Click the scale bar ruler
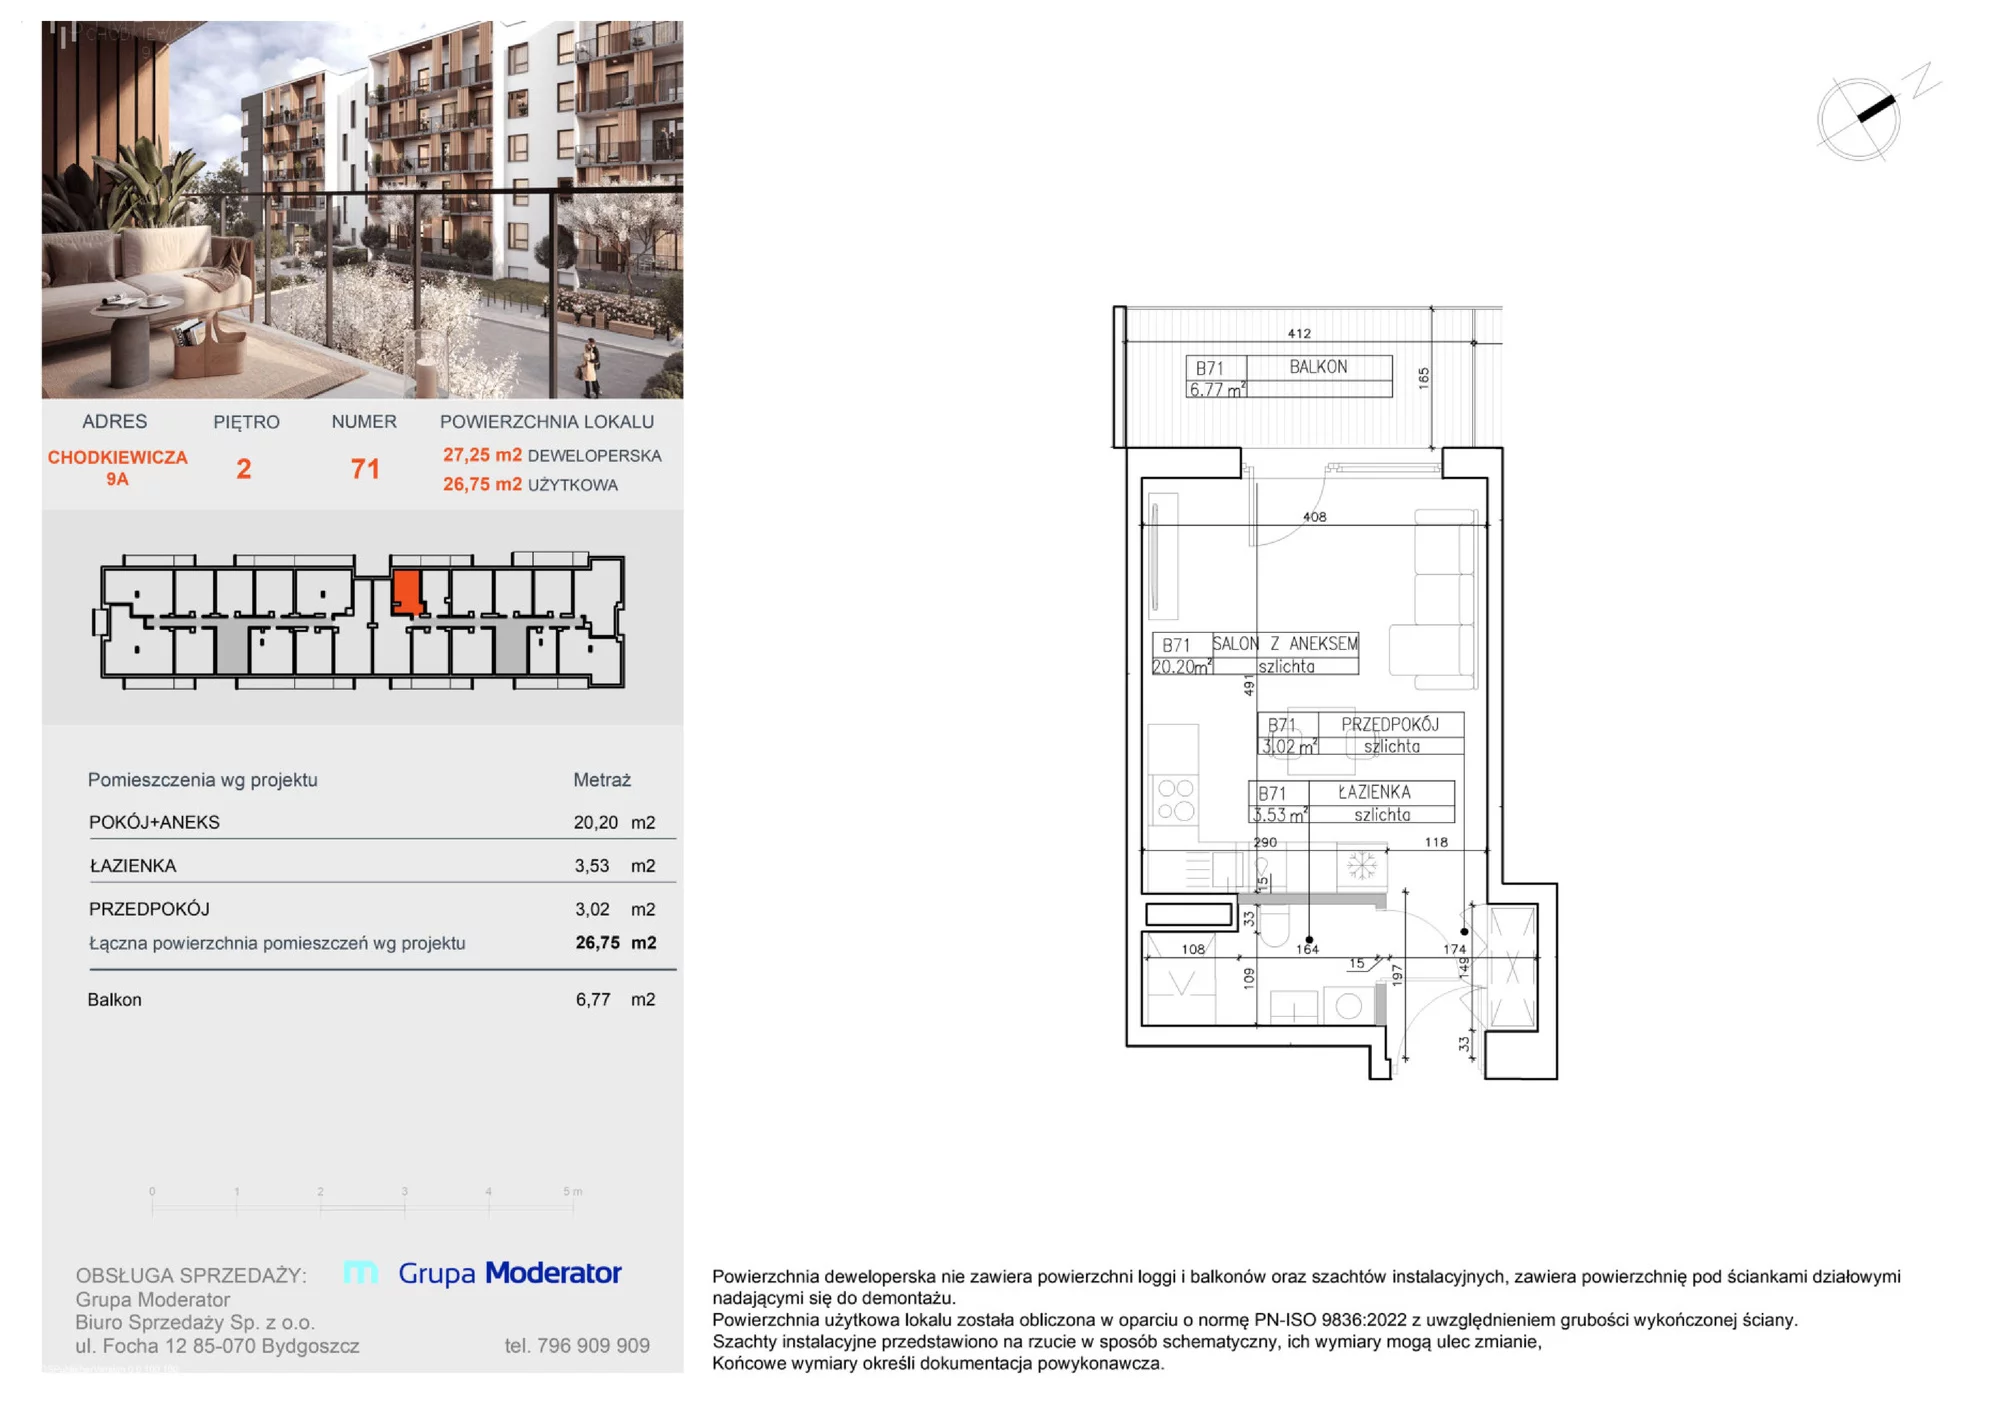Viewport: 2000px width, 1414px height. click(364, 1201)
